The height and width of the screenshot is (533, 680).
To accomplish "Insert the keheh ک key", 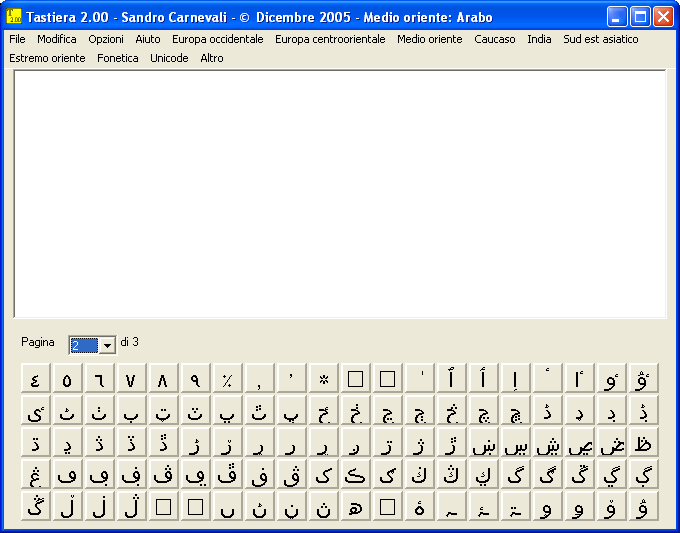I will click(324, 474).
